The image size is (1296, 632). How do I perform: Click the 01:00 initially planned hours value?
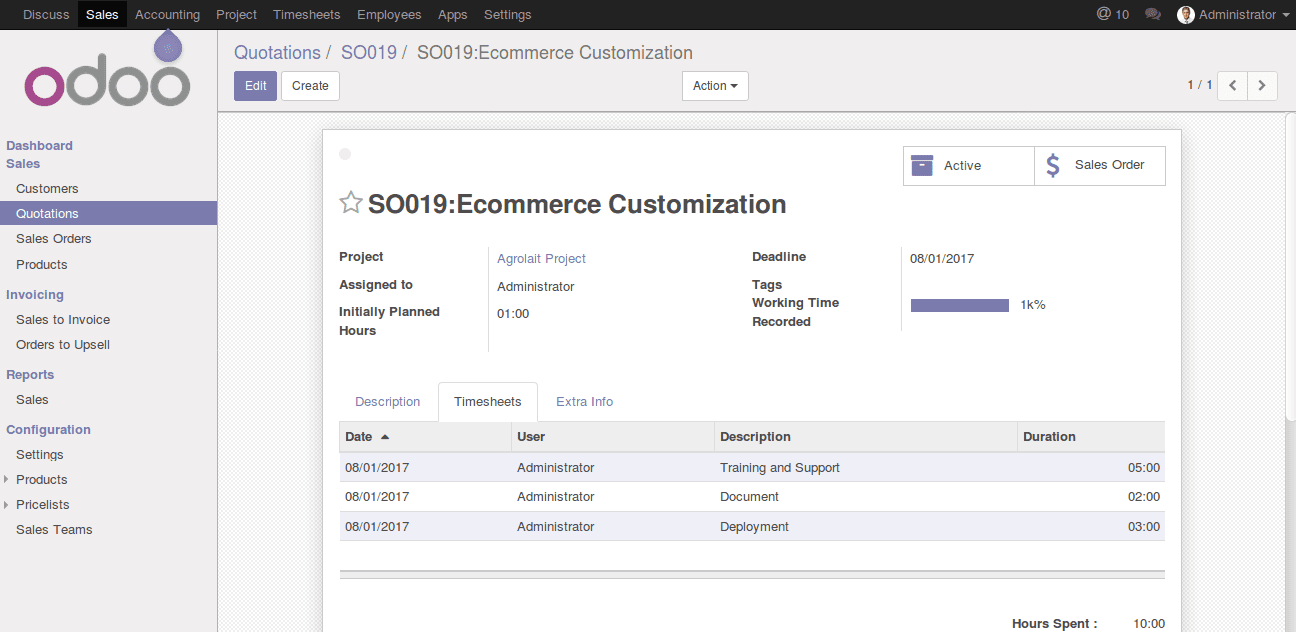(513, 314)
